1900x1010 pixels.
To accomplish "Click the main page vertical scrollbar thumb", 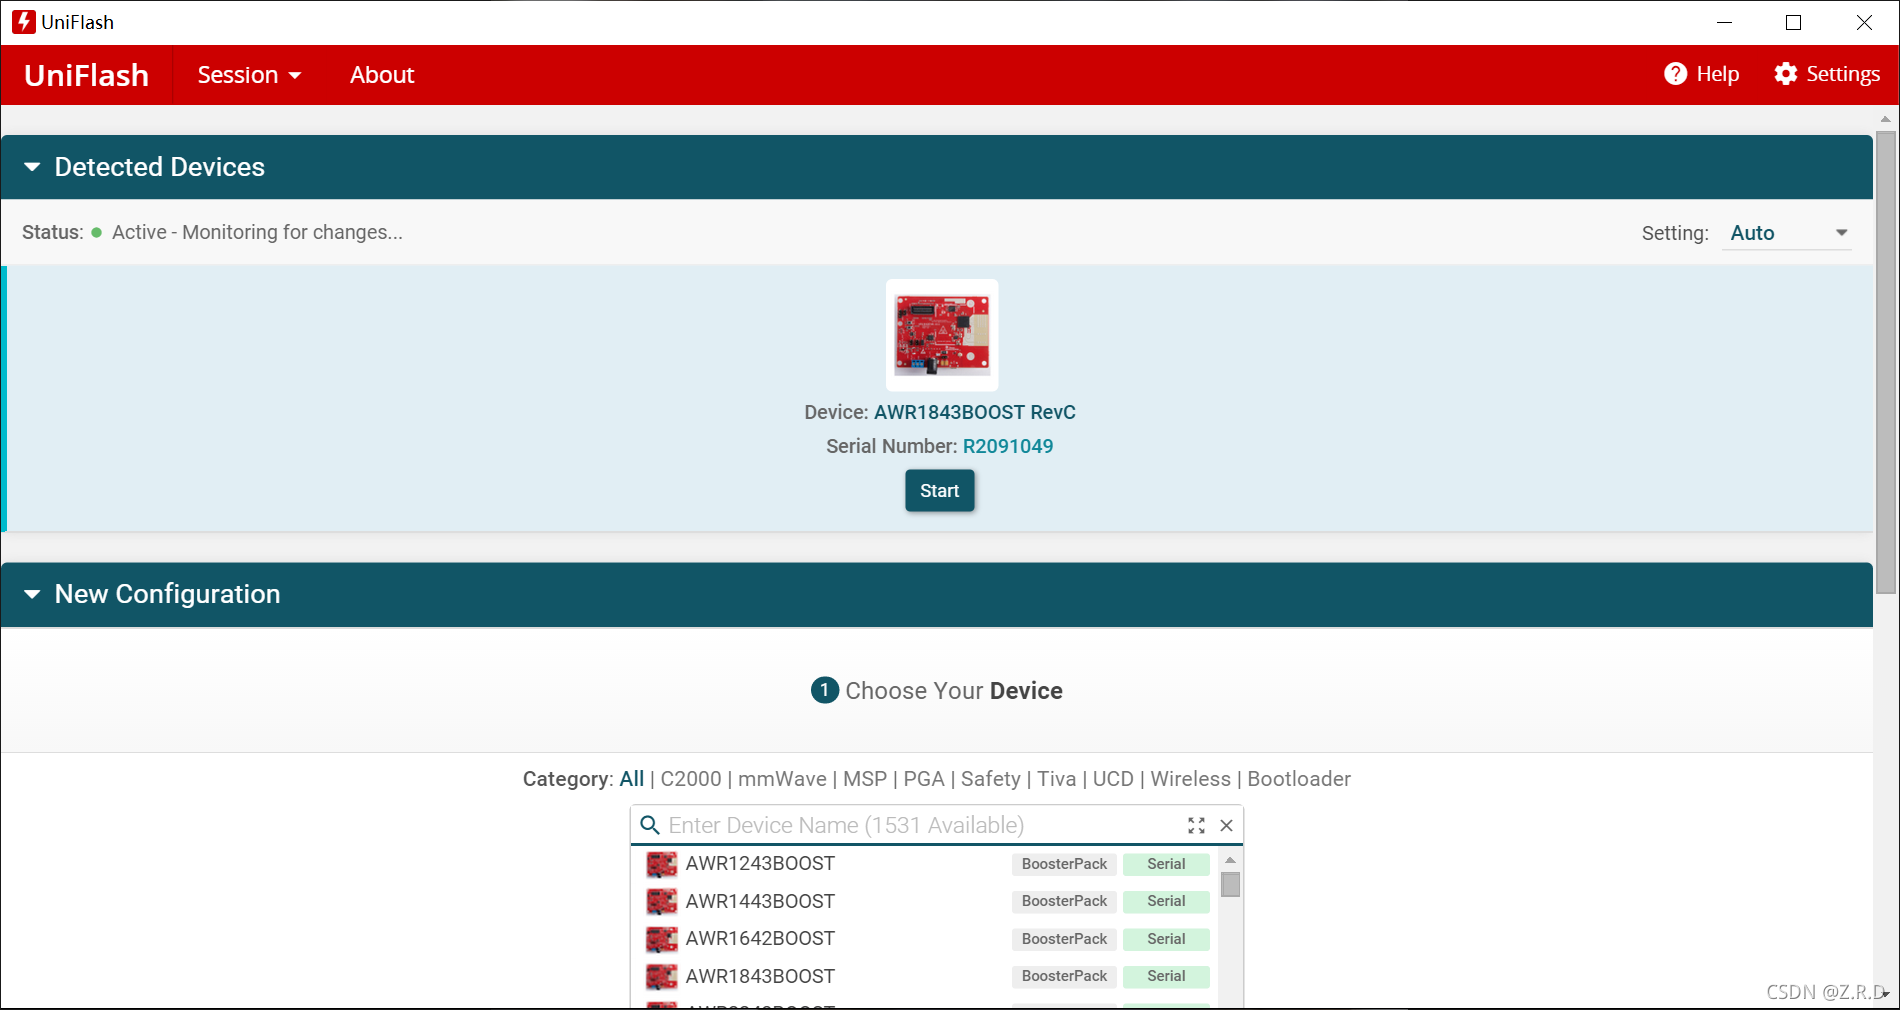I will (1886, 362).
